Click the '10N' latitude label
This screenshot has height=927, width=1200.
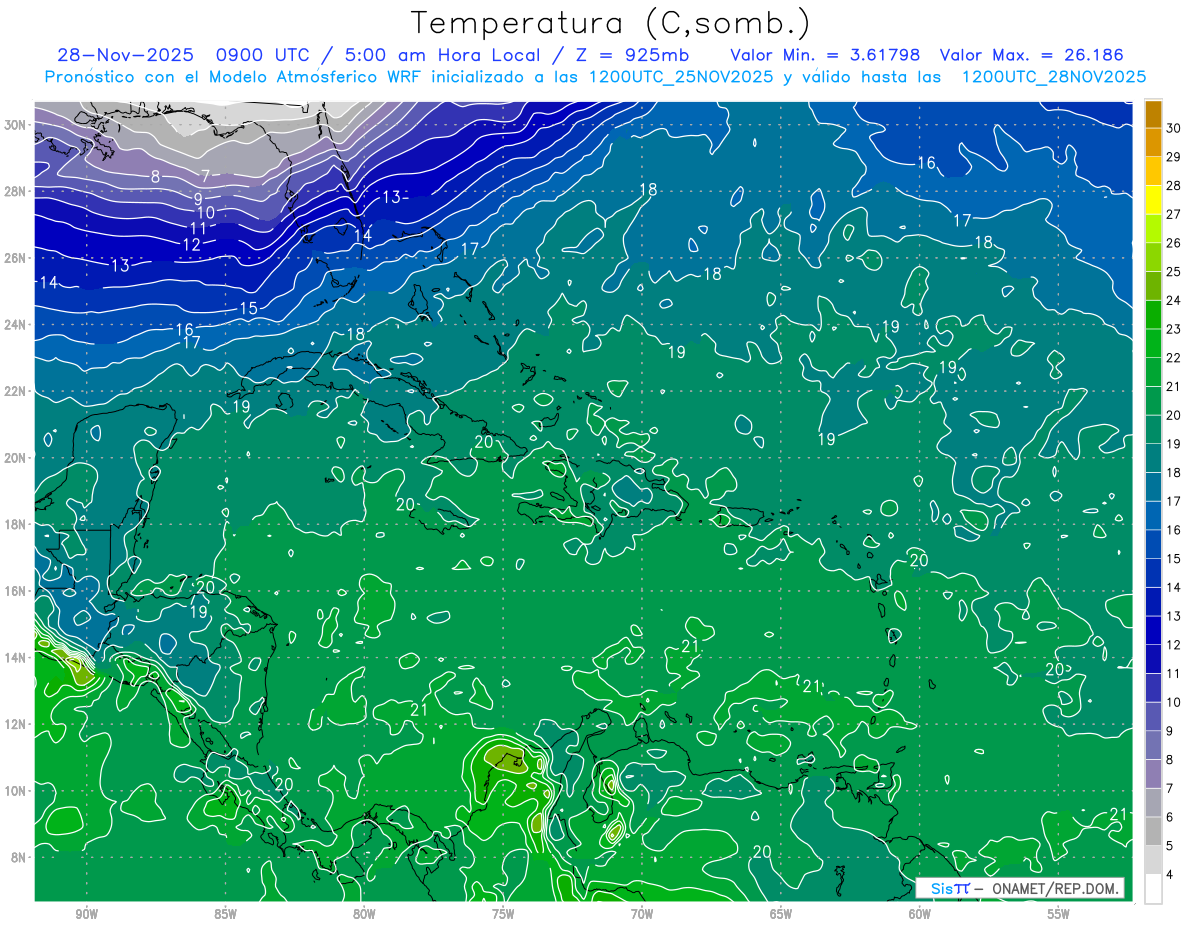(17, 791)
